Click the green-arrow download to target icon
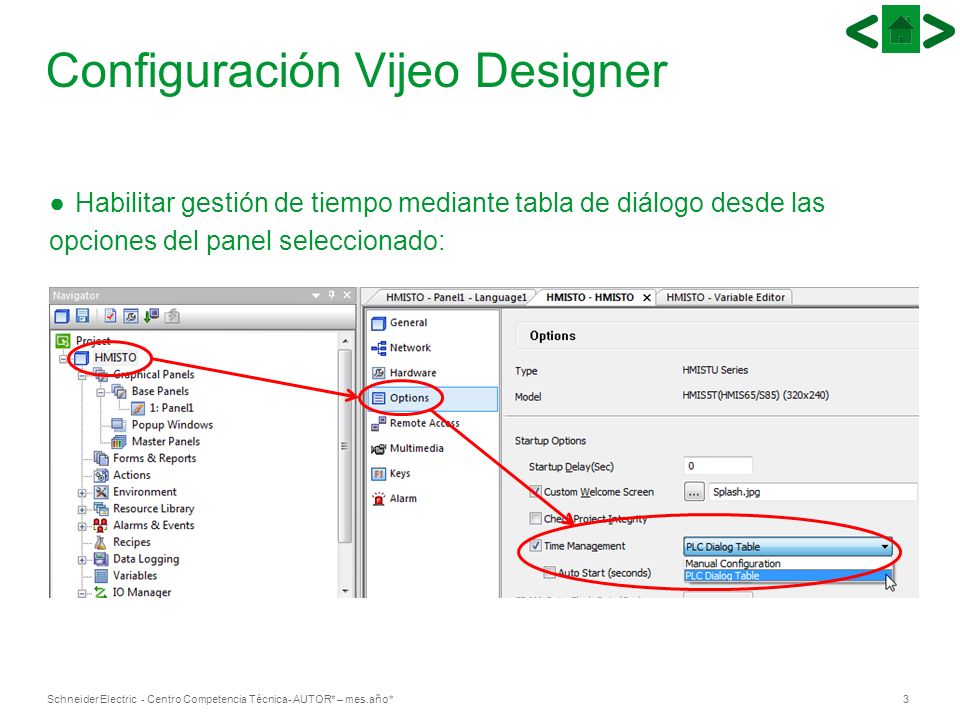 pos(151,316)
